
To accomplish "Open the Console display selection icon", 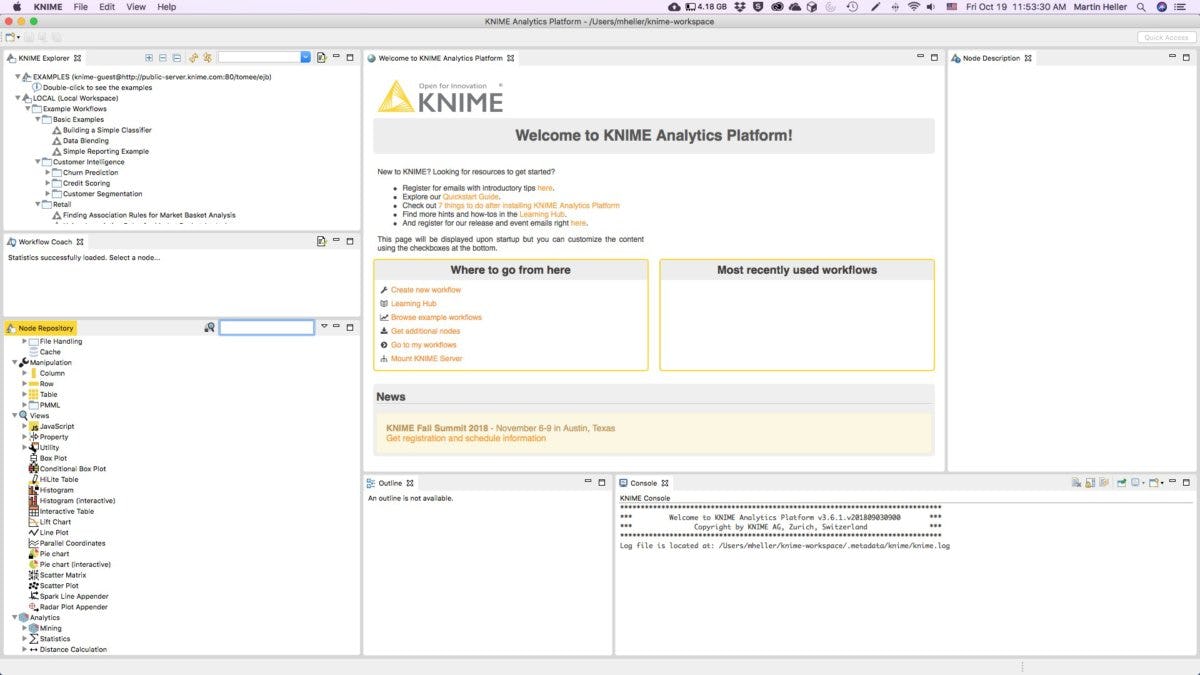I will coord(1136,482).
